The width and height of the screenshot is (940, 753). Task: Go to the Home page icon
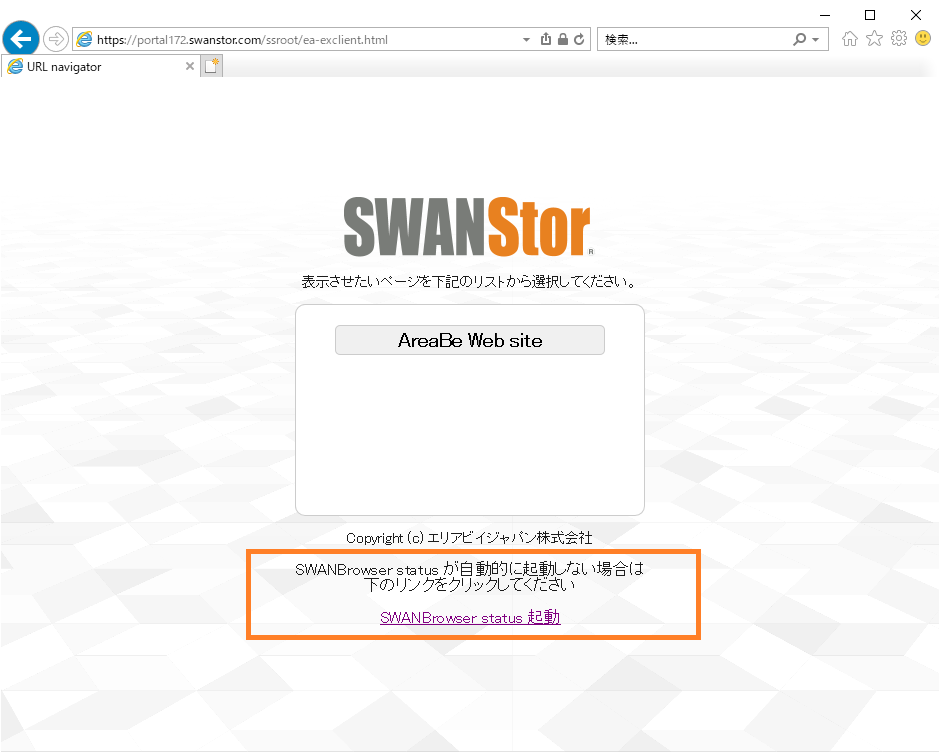[849, 39]
